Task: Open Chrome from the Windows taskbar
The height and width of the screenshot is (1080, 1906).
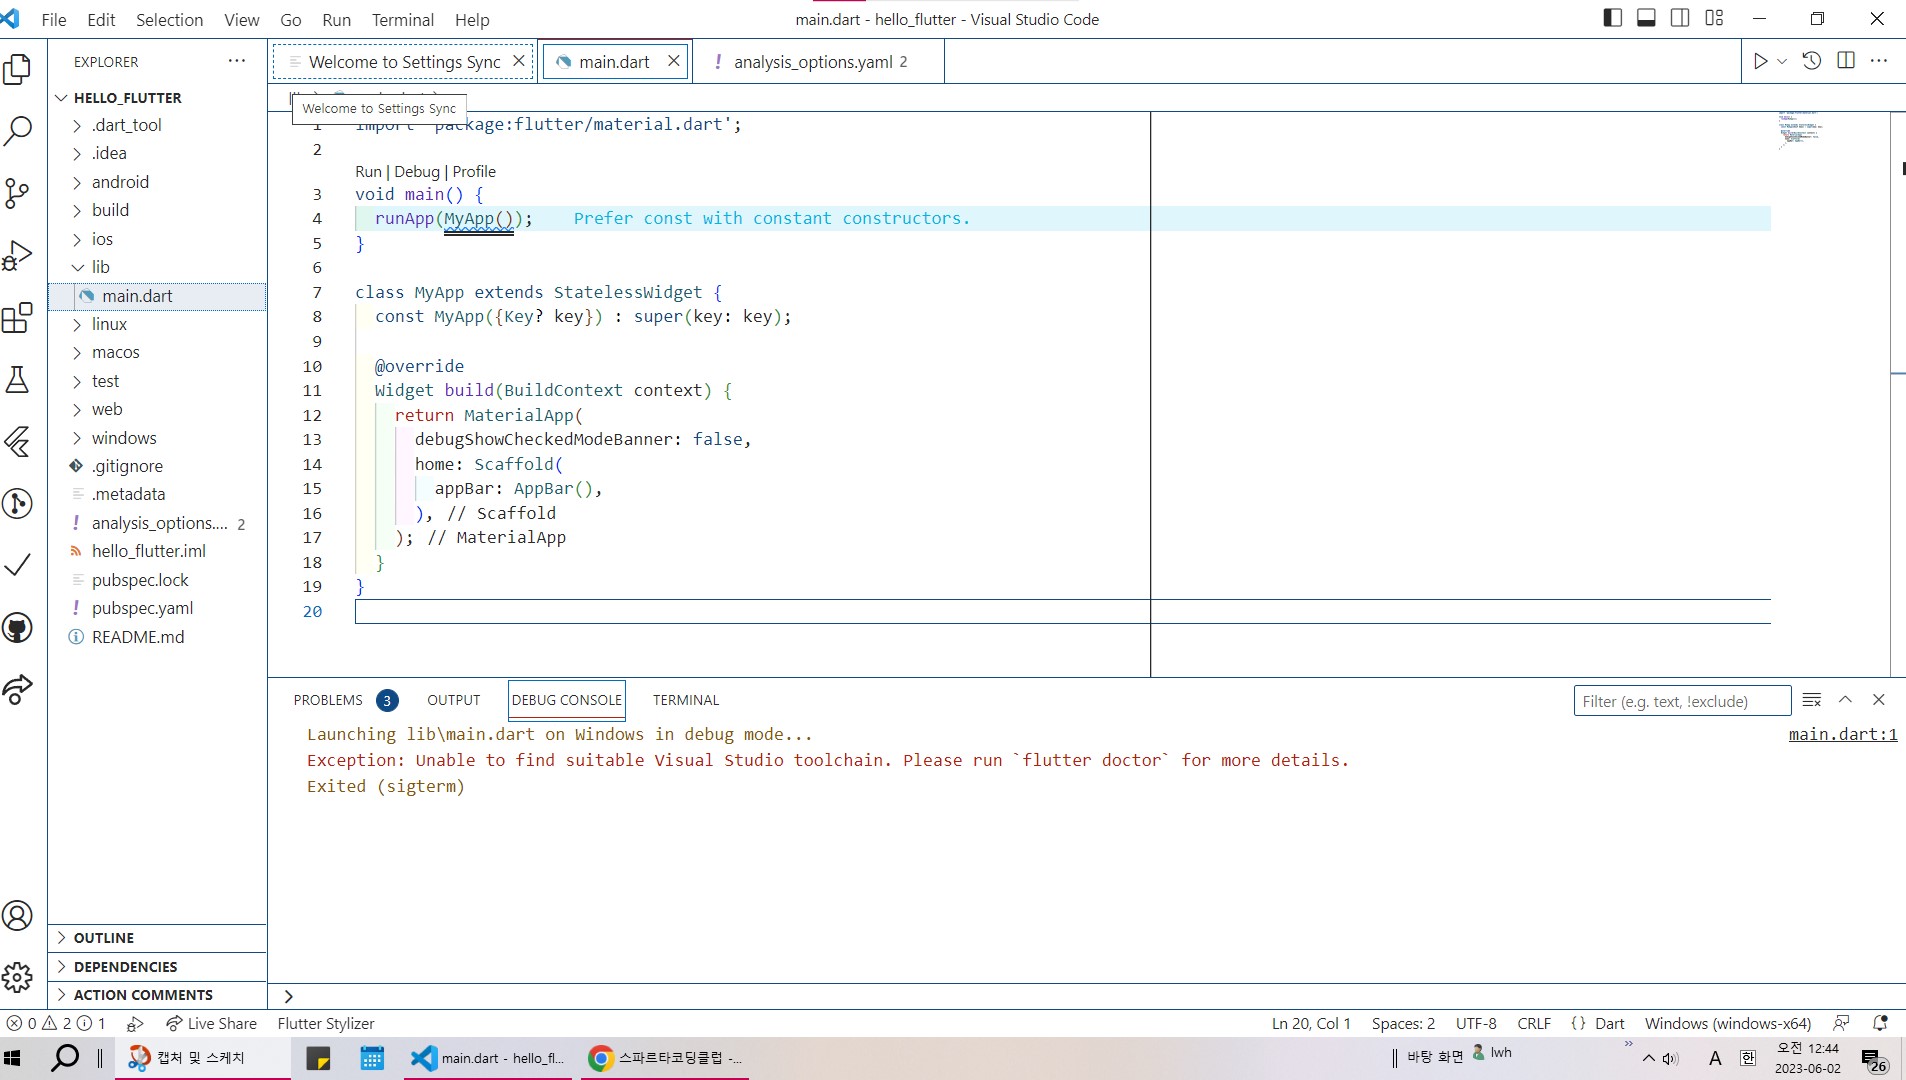Action: click(664, 1058)
